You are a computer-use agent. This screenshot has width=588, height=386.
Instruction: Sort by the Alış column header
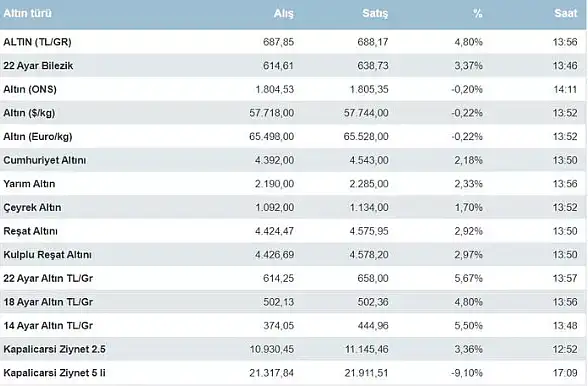click(x=284, y=14)
